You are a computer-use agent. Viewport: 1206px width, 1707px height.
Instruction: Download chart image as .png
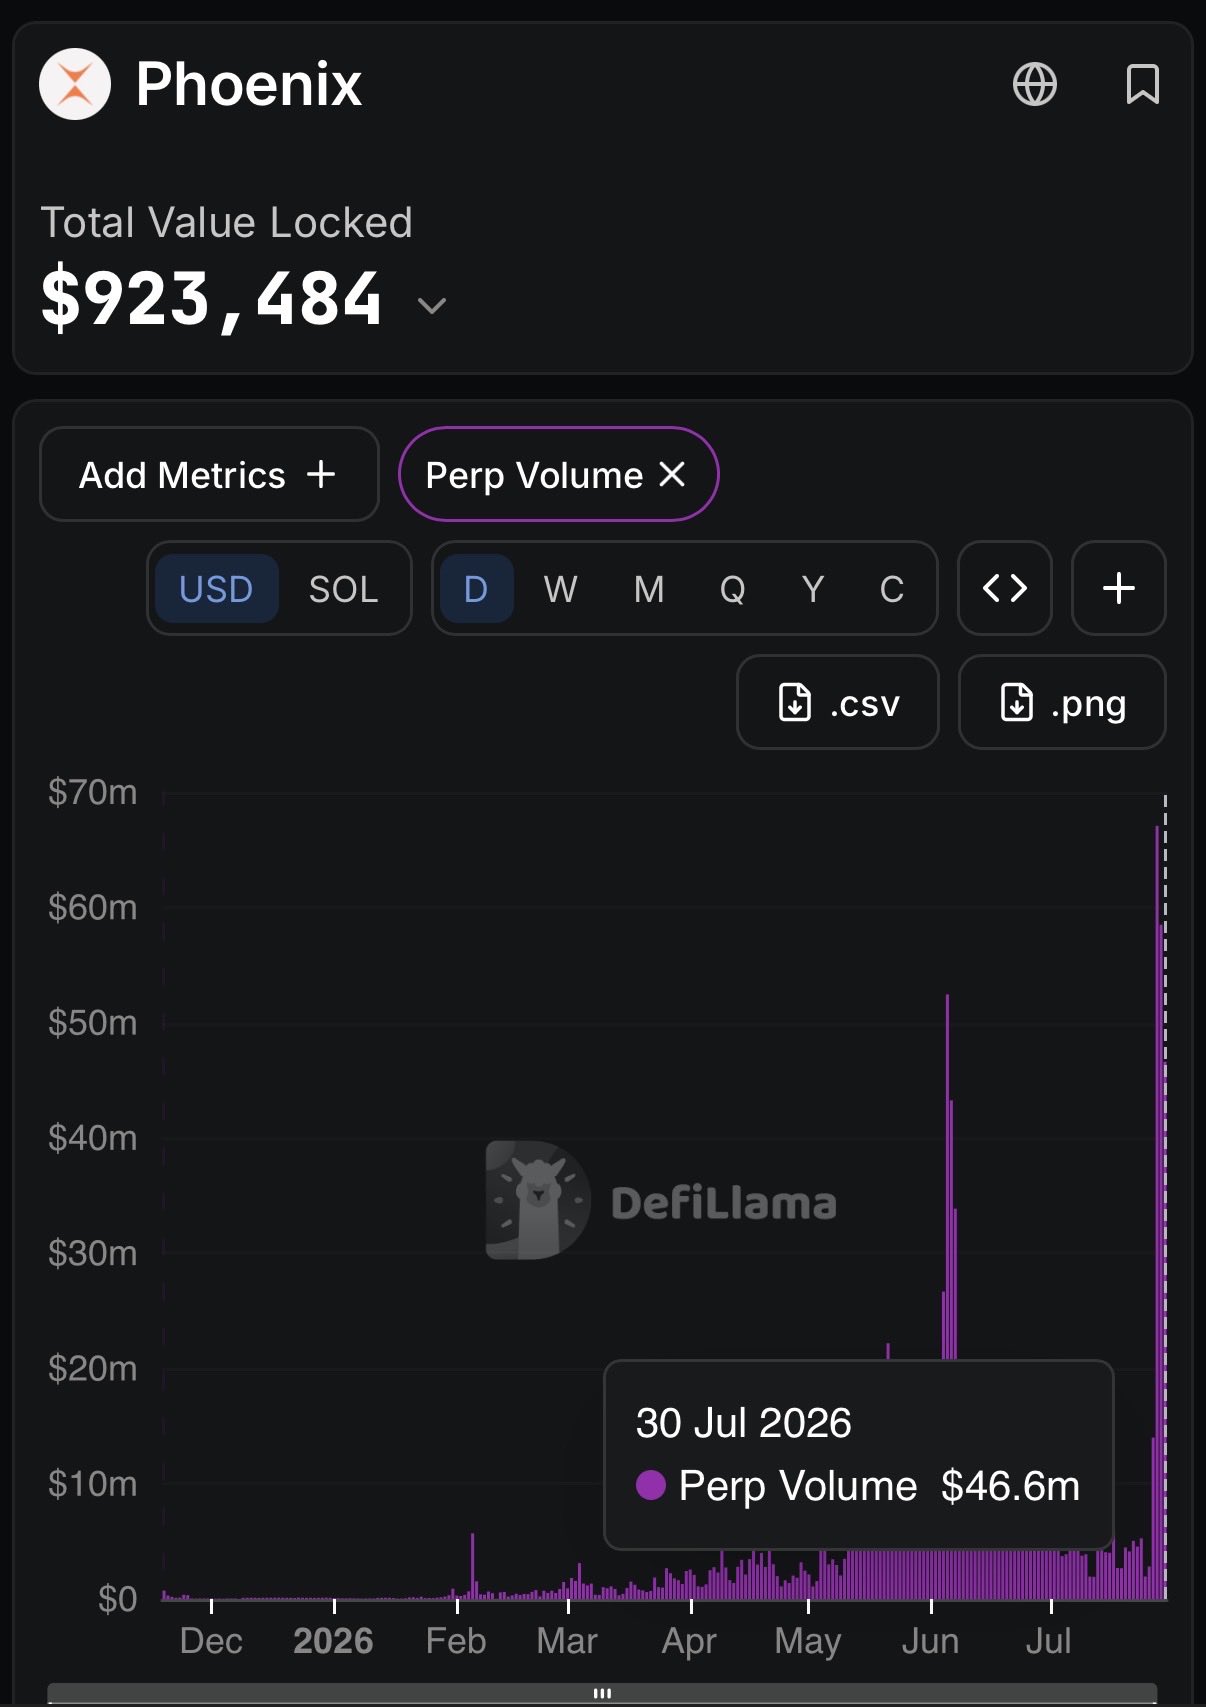point(1062,702)
